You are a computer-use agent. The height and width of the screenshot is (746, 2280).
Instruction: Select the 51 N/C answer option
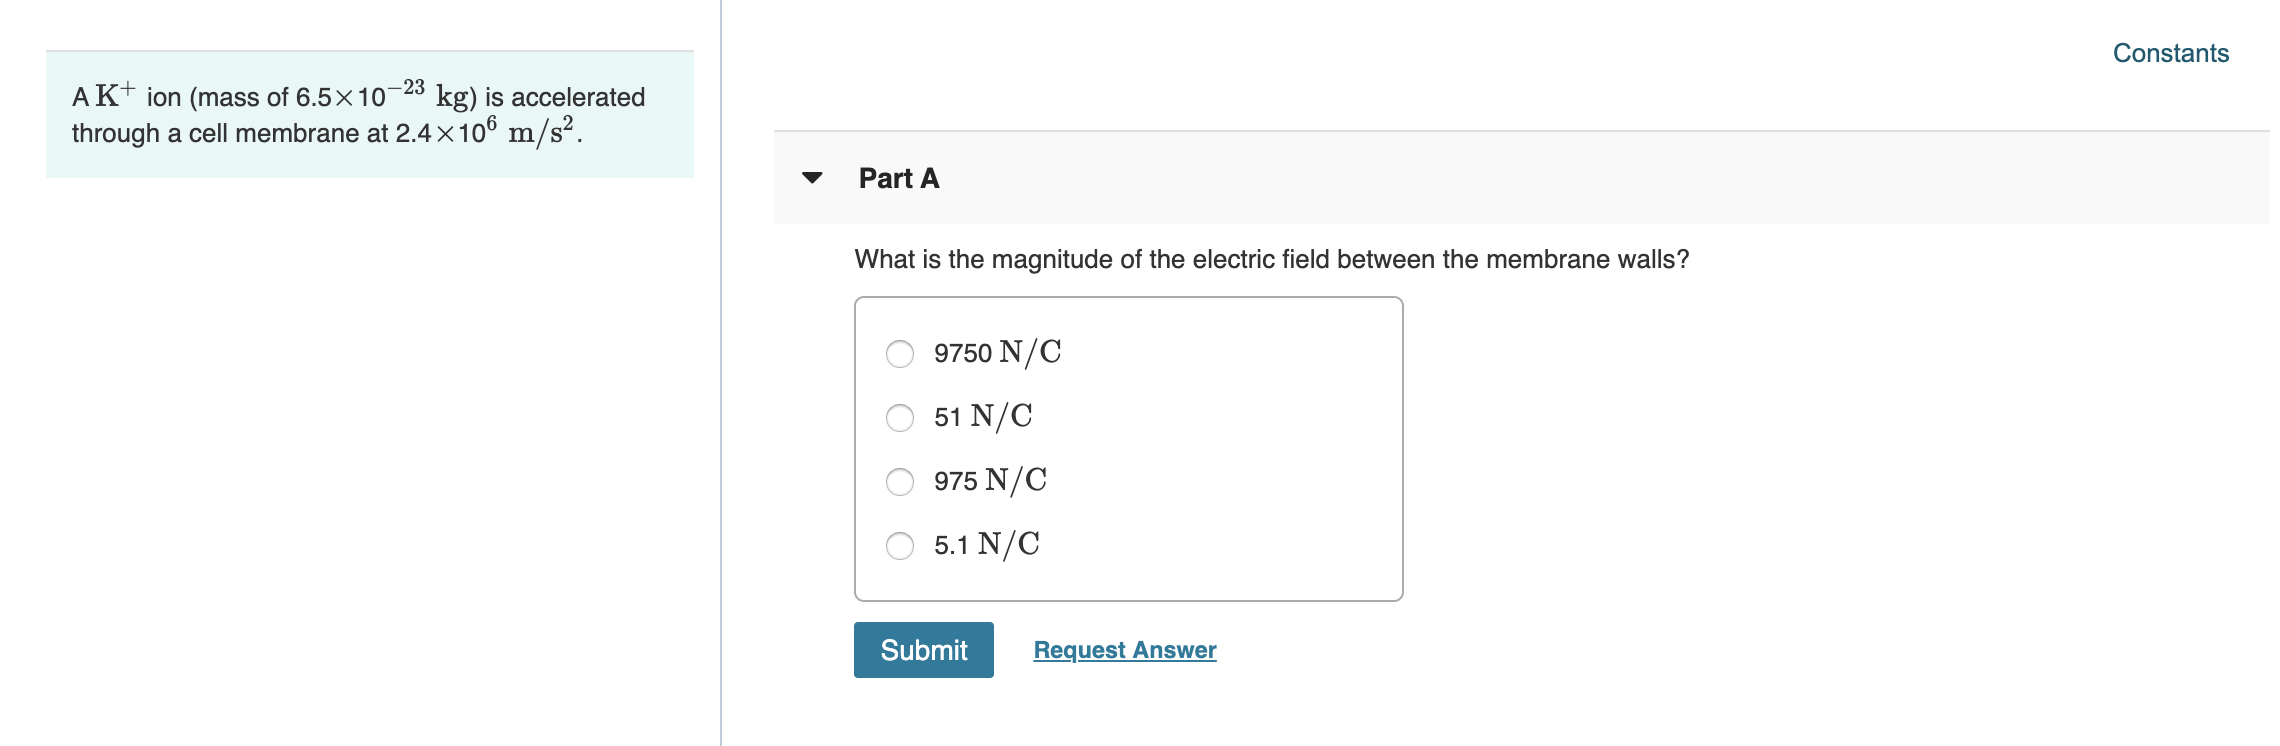(901, 415)
